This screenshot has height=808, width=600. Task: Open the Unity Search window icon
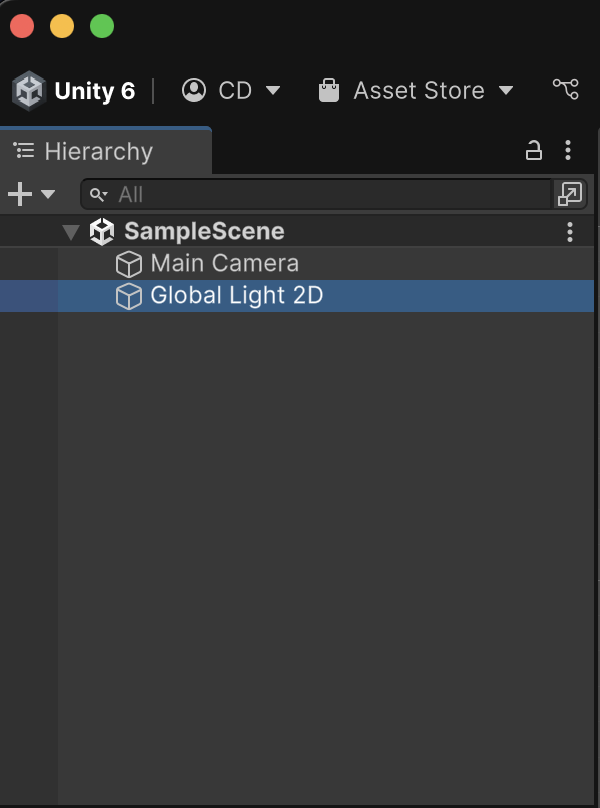pyautogui.click(x=570, y=194)
